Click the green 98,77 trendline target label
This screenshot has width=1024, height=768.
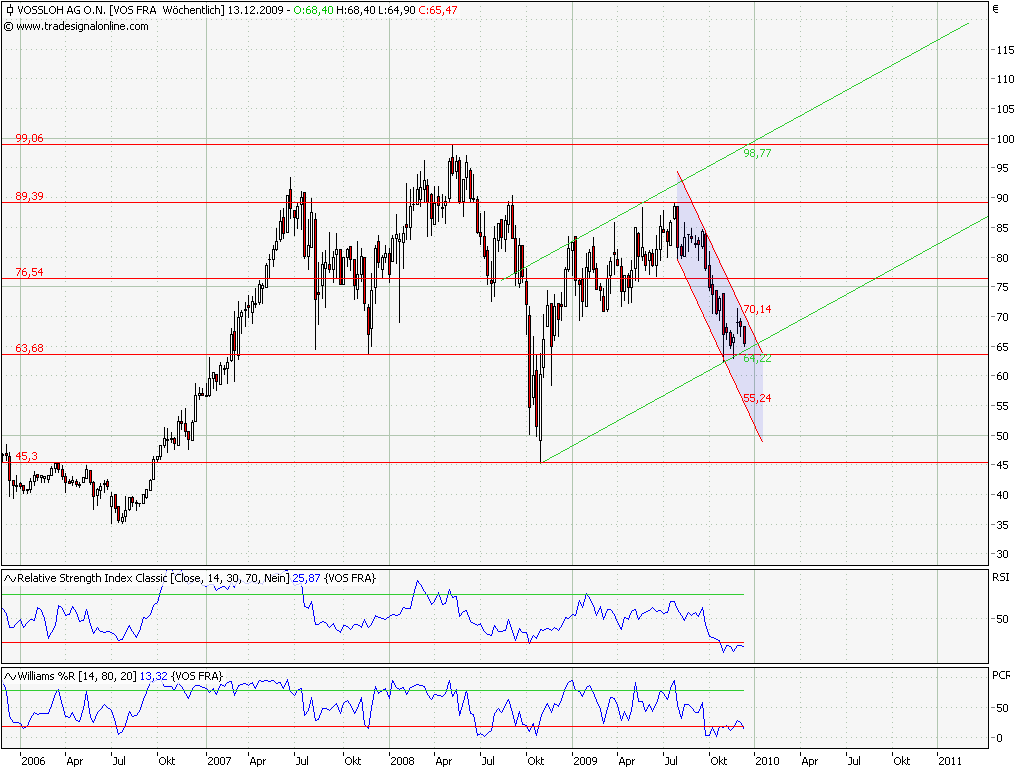coord(756,153)
